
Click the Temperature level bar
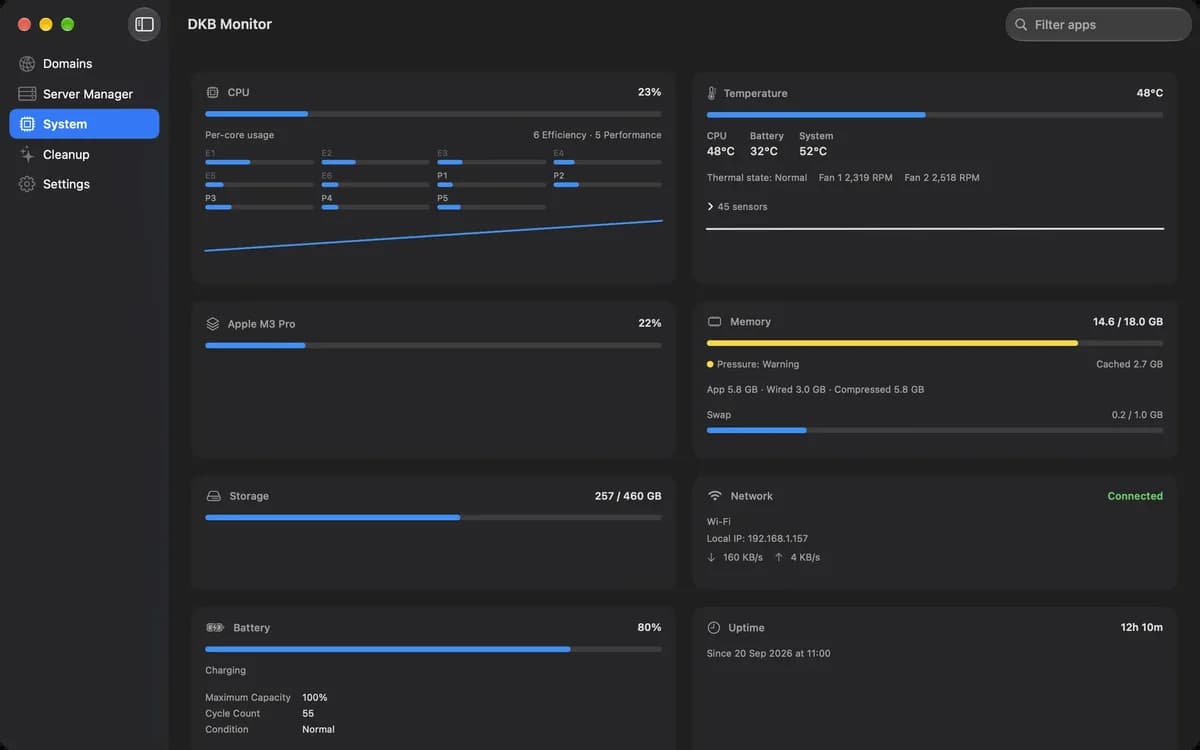coord(935,115)
